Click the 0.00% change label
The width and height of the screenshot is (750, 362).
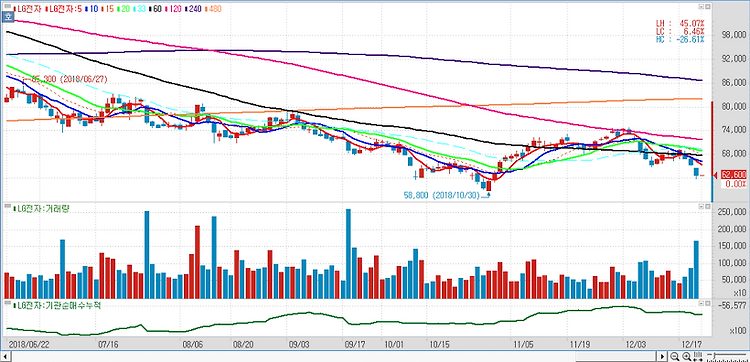click(x=733, y=184)
